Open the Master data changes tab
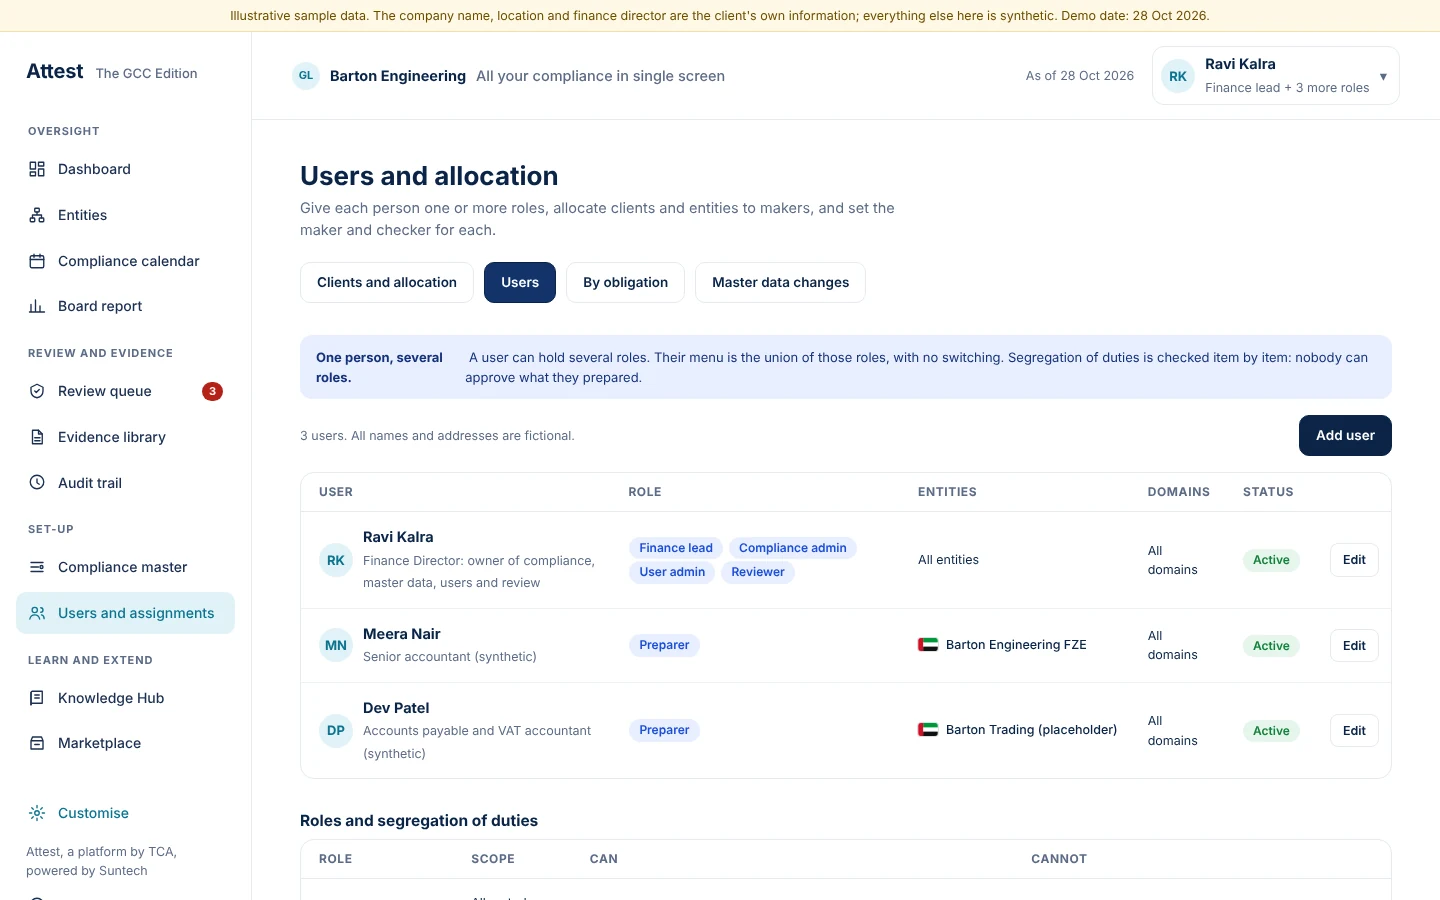The height and width of the screenshot is (900, 1440). click(x=780, y=282)
